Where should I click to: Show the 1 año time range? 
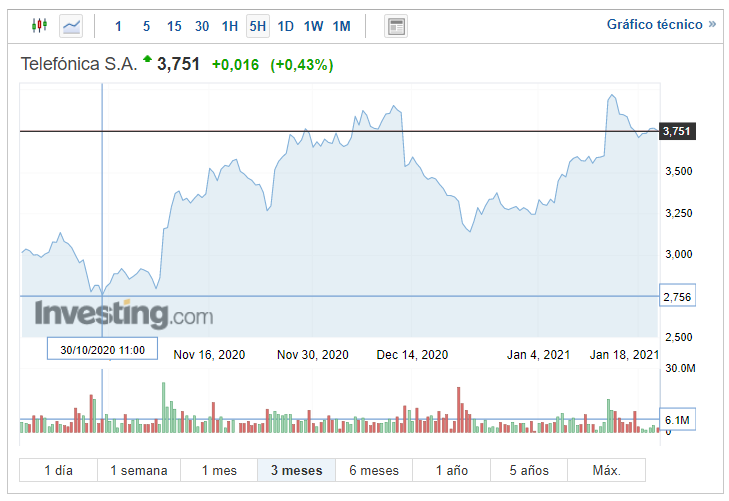click(451, 470)
